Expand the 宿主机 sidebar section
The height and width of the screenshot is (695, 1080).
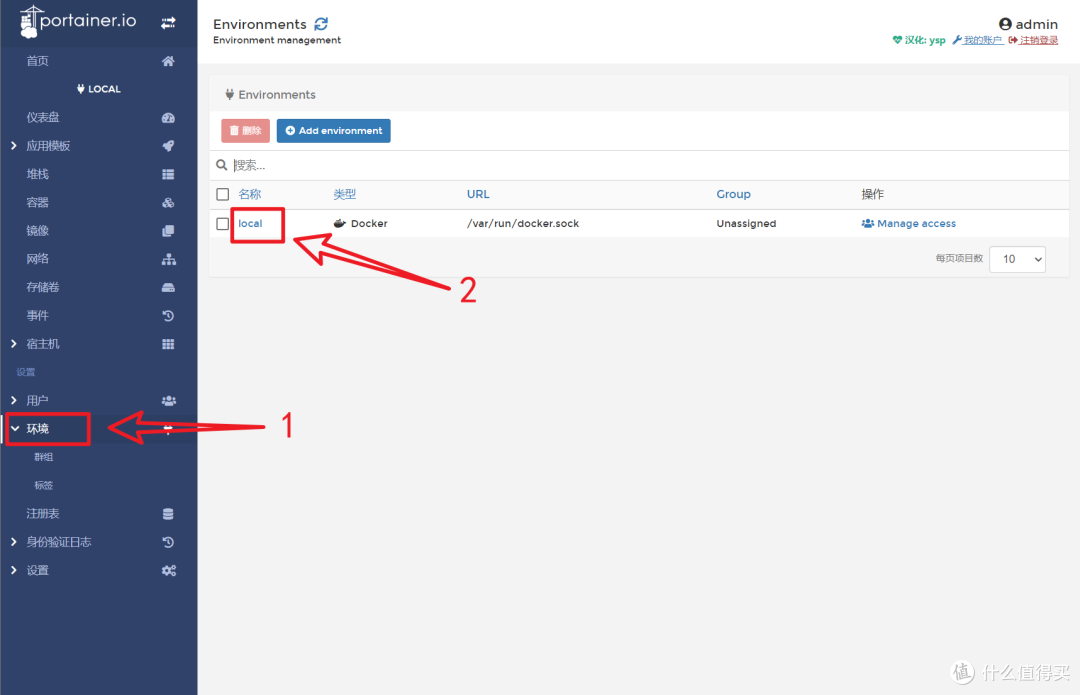click(42, 344)
